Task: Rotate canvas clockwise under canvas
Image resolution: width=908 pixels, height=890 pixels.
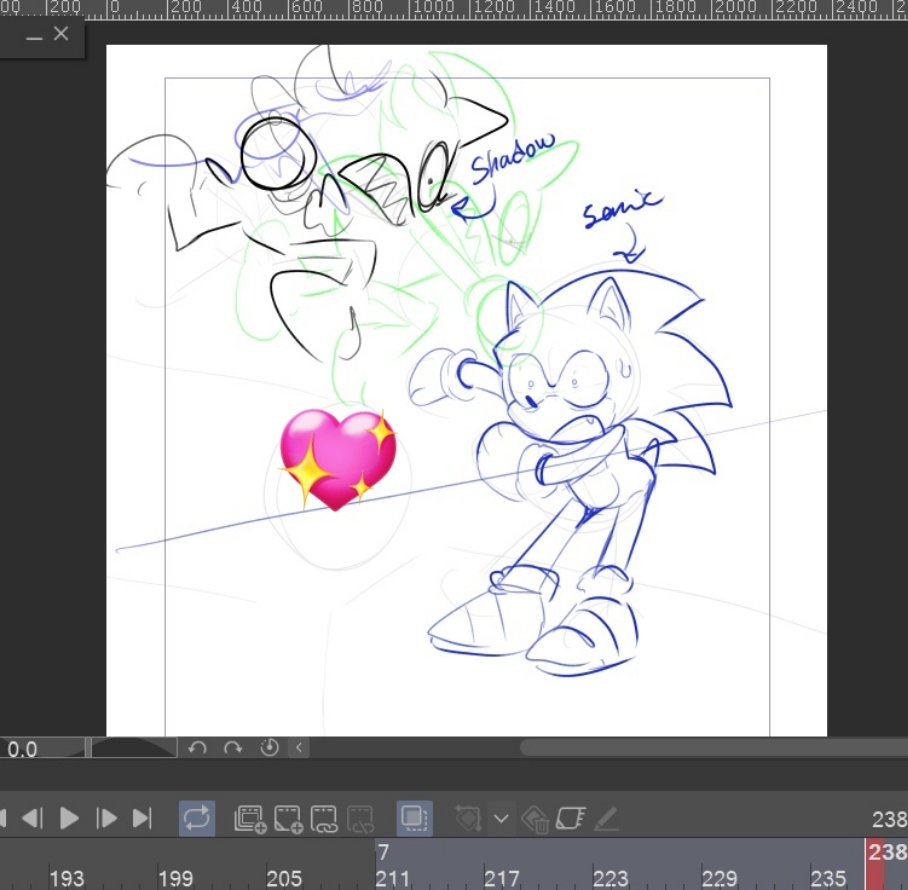Action: 233,748
